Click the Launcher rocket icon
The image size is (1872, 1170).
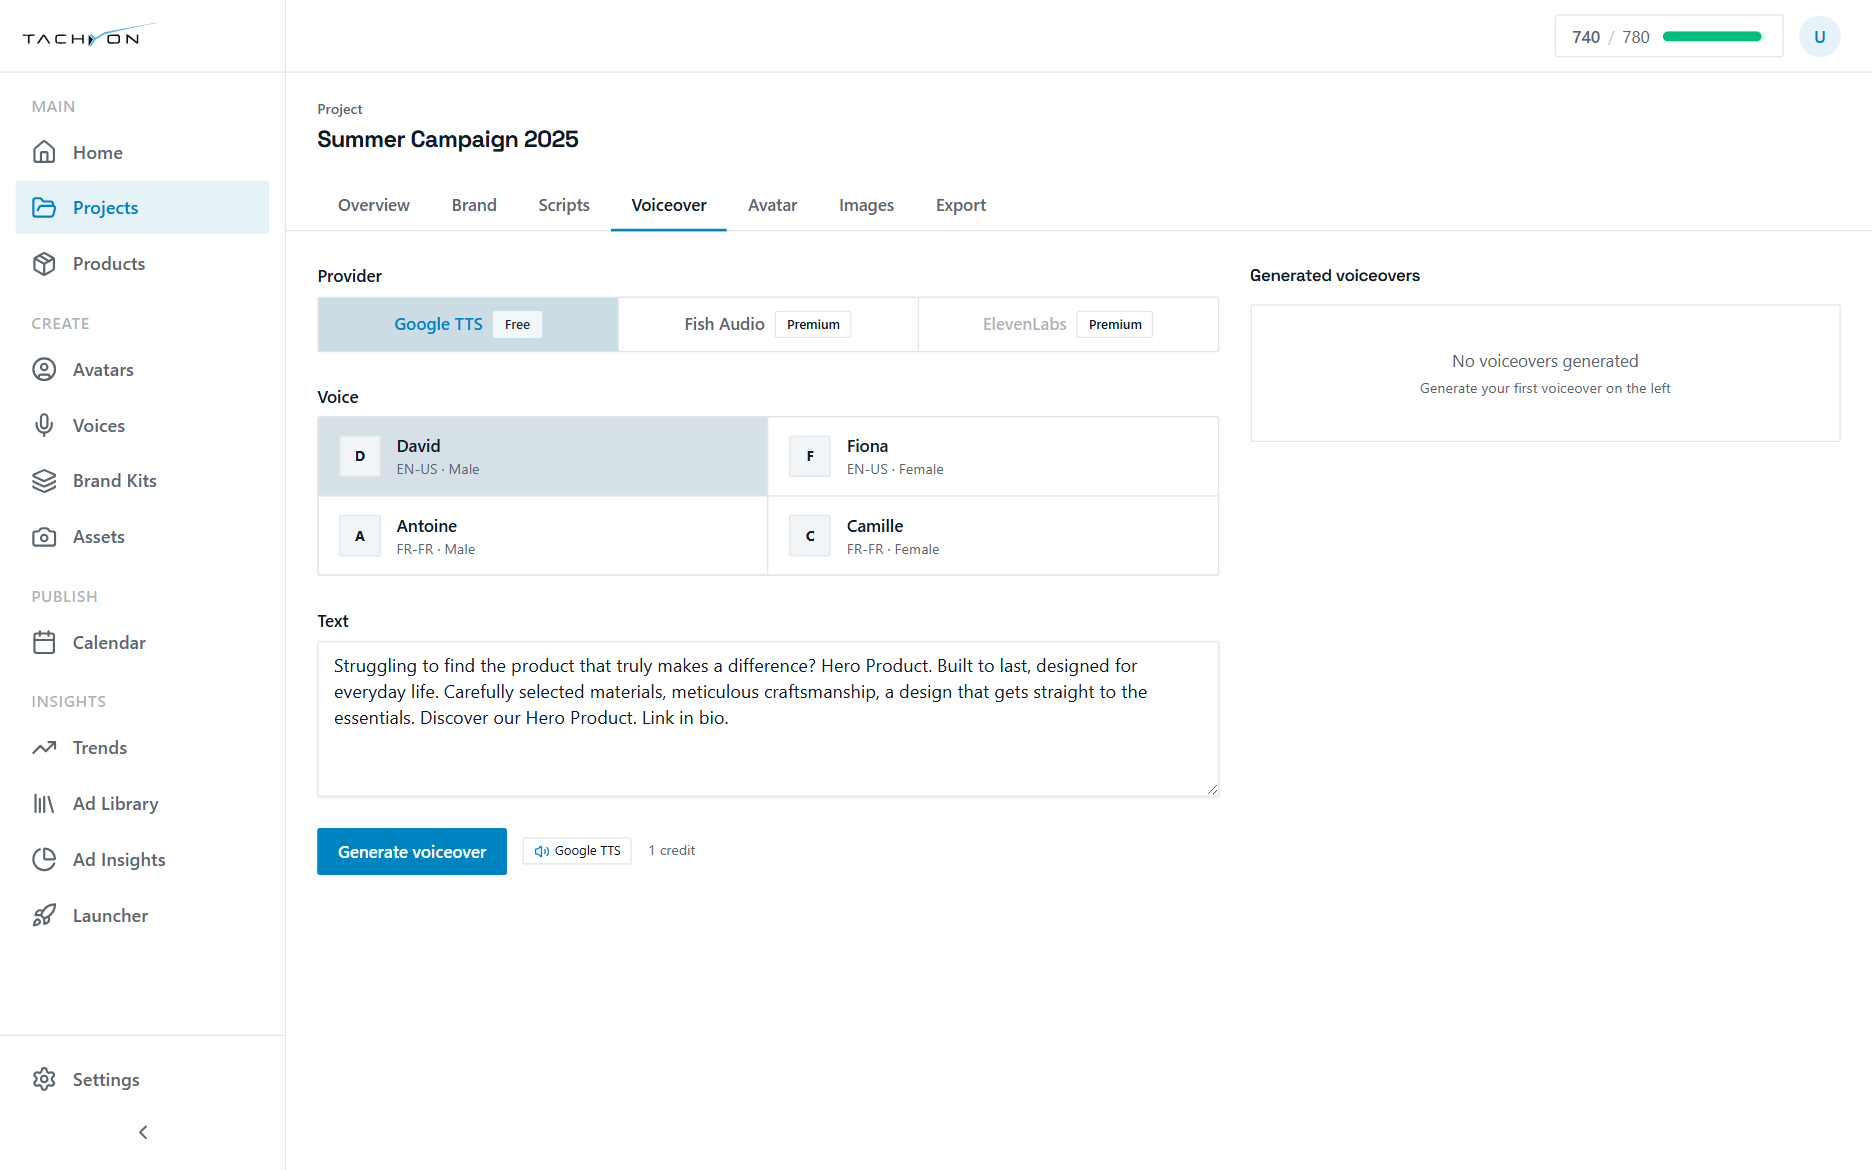[x=44, y=915]
